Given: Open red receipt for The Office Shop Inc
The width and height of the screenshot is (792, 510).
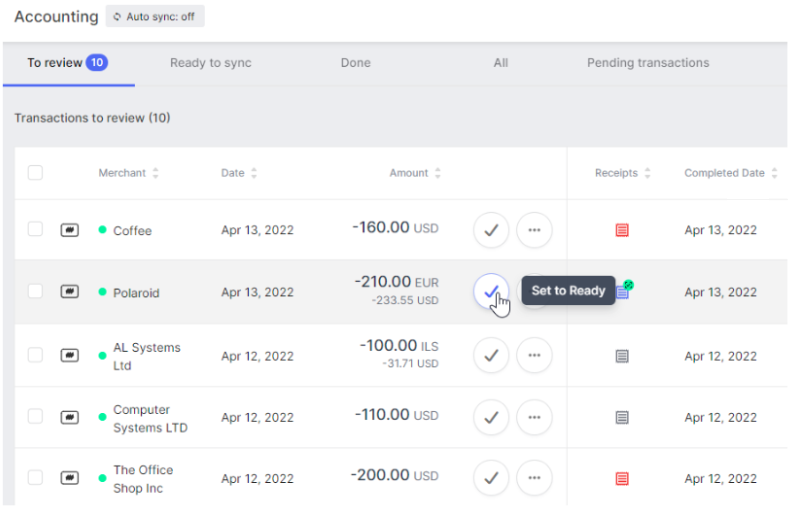Looking at the screenshot, I should coord(622,479).
